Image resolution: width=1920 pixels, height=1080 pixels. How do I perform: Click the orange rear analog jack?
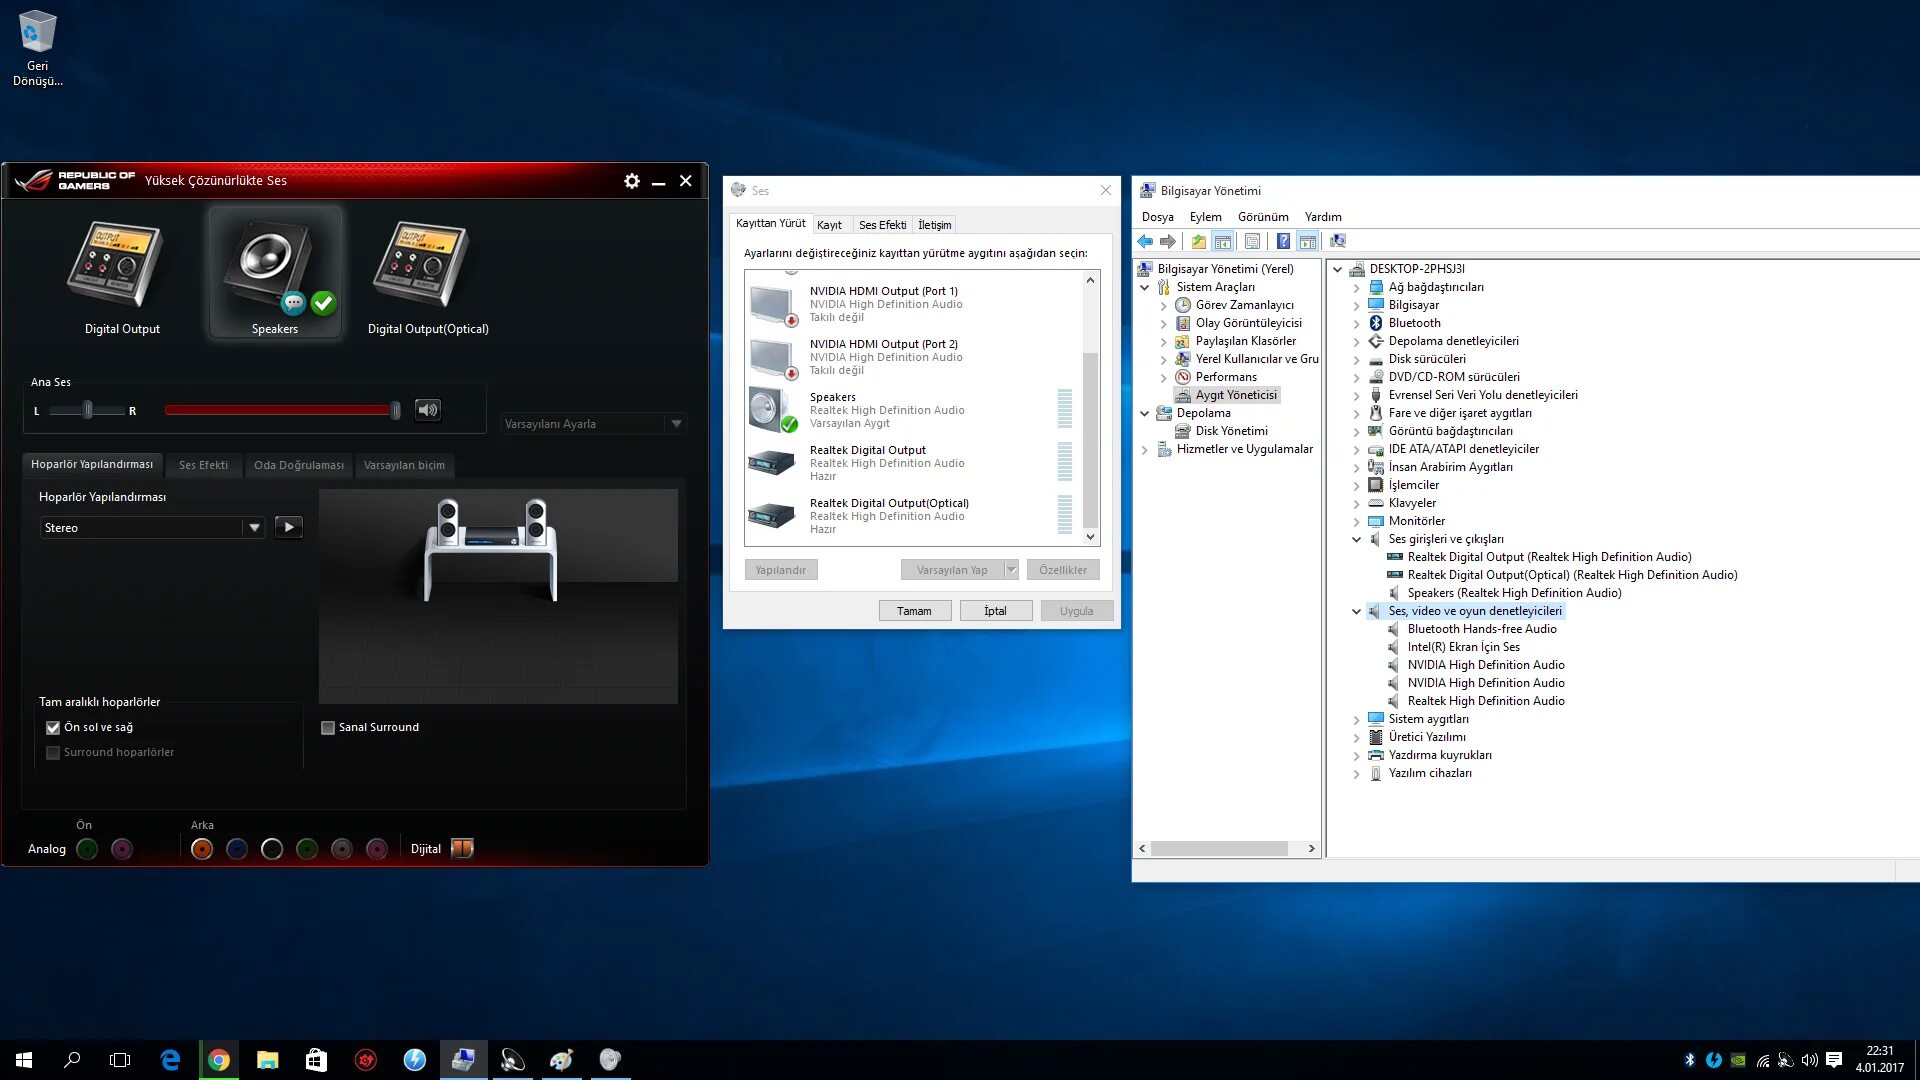pyautogui.click(x=202, y=849)
